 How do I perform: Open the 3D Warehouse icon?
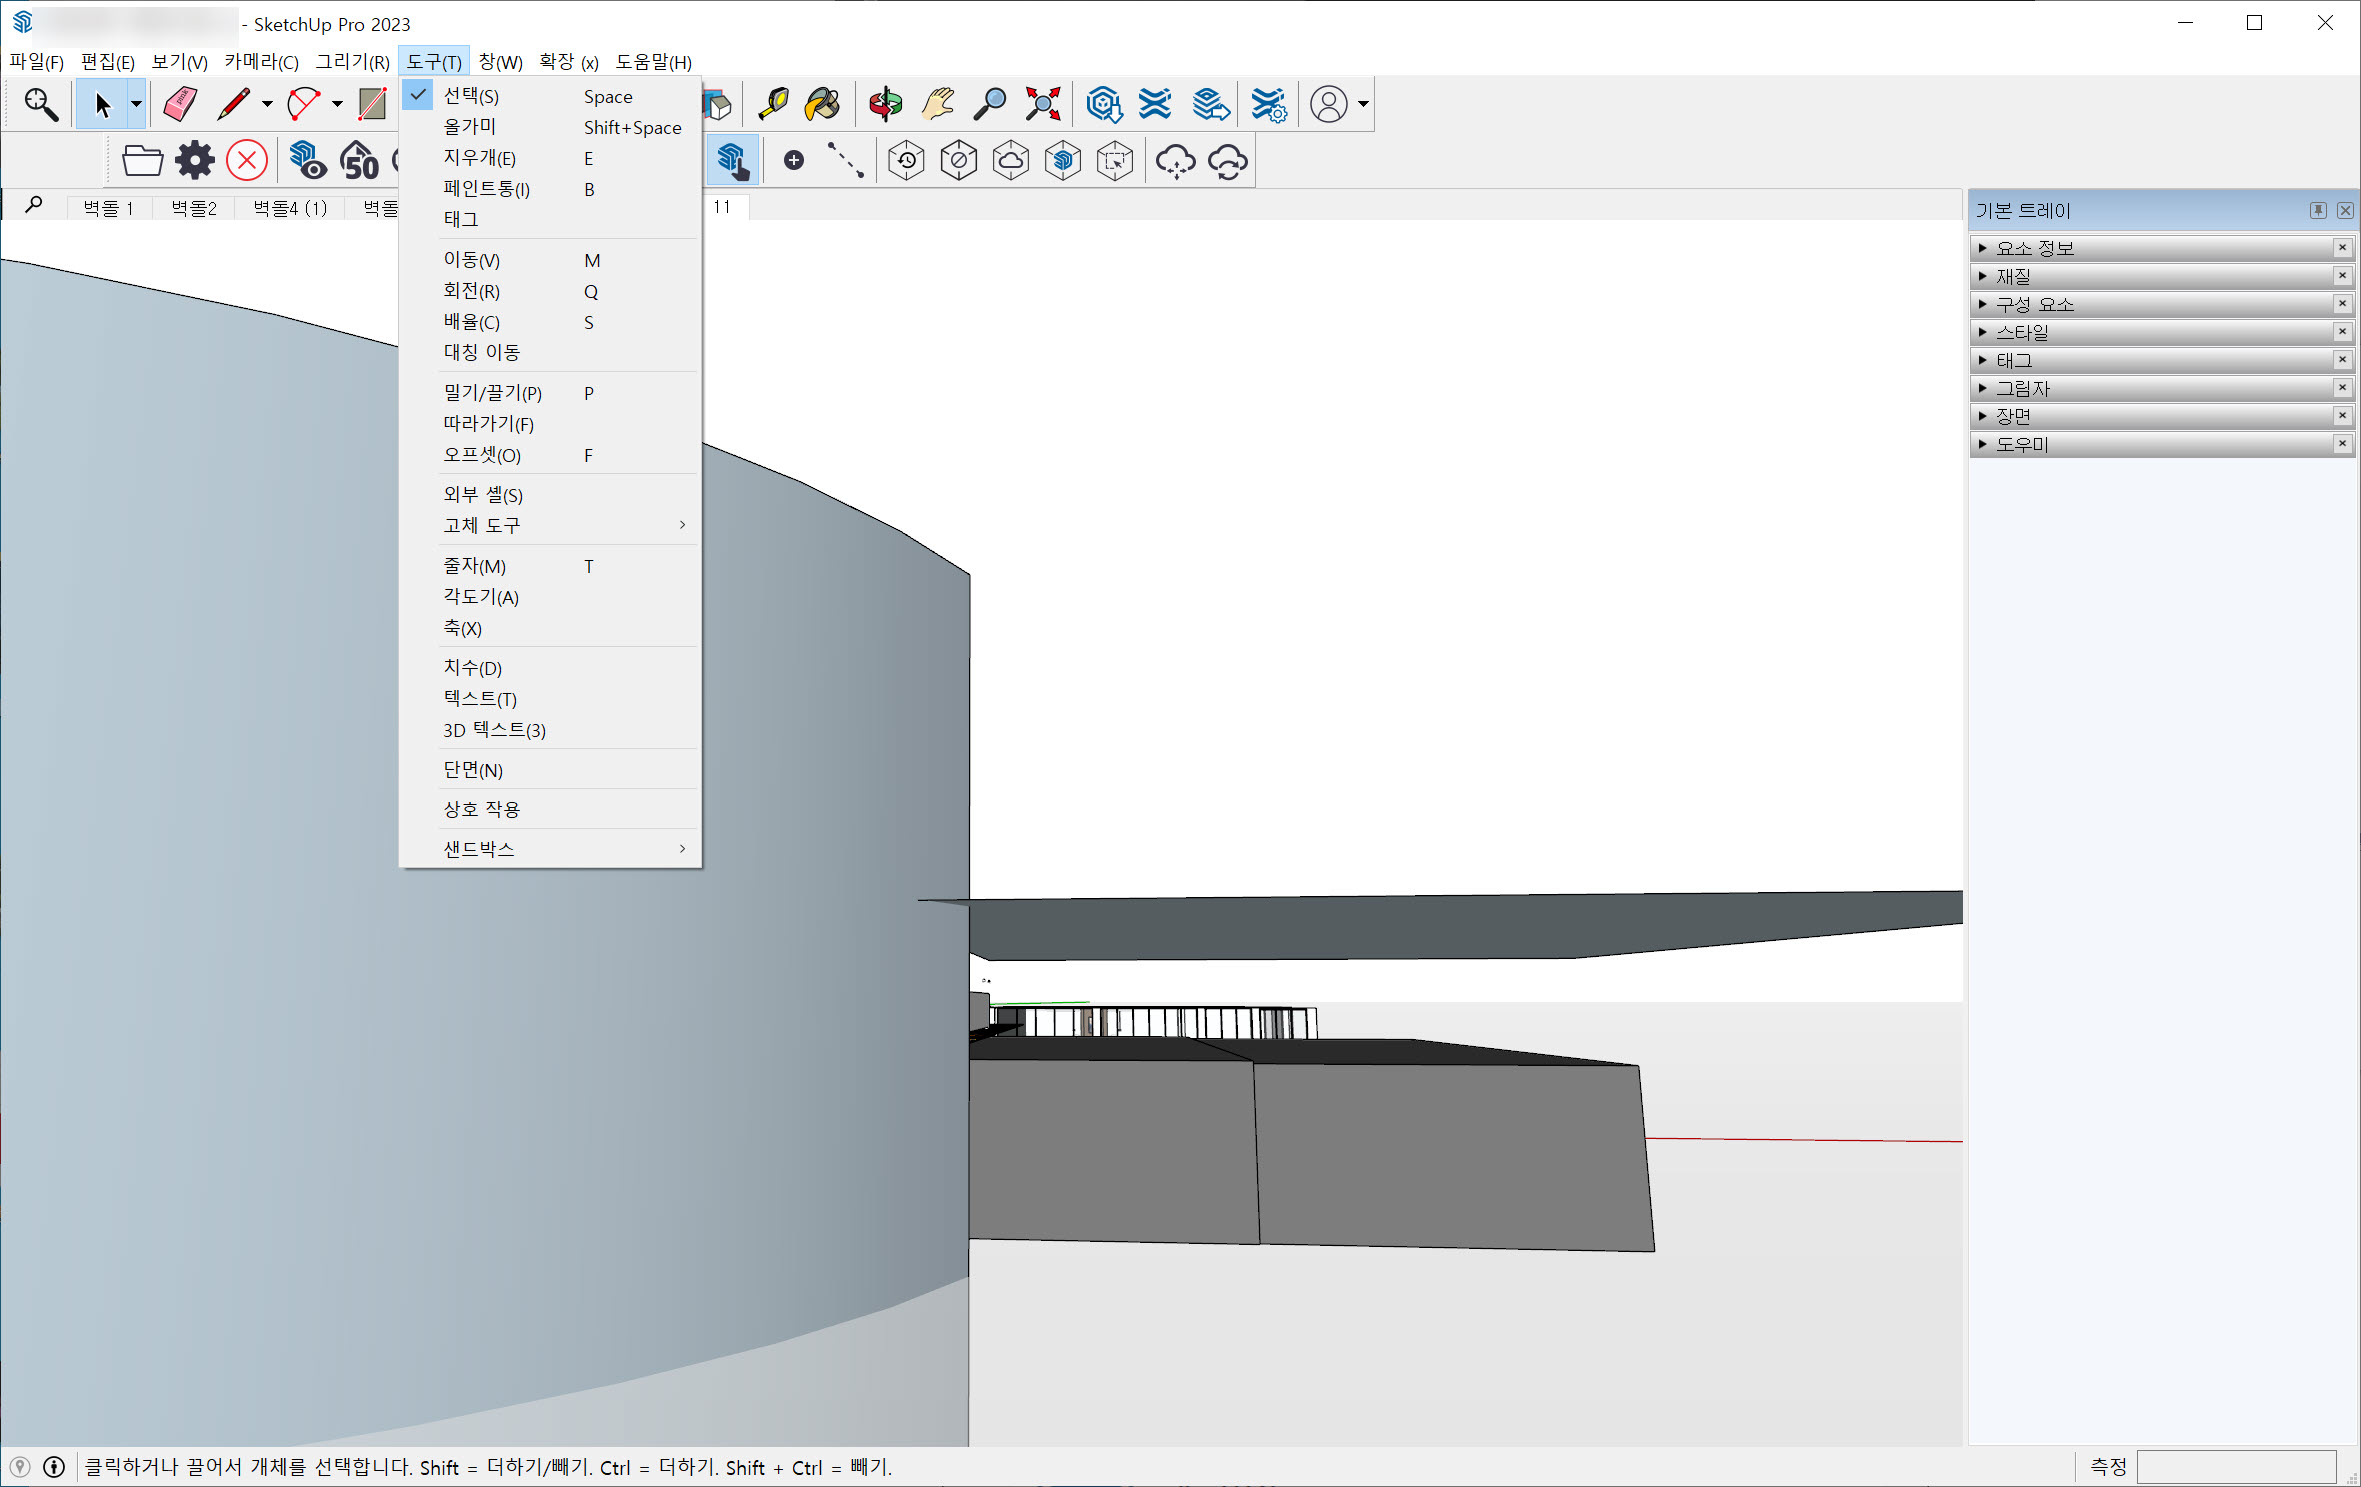[x=1103, y=104]
